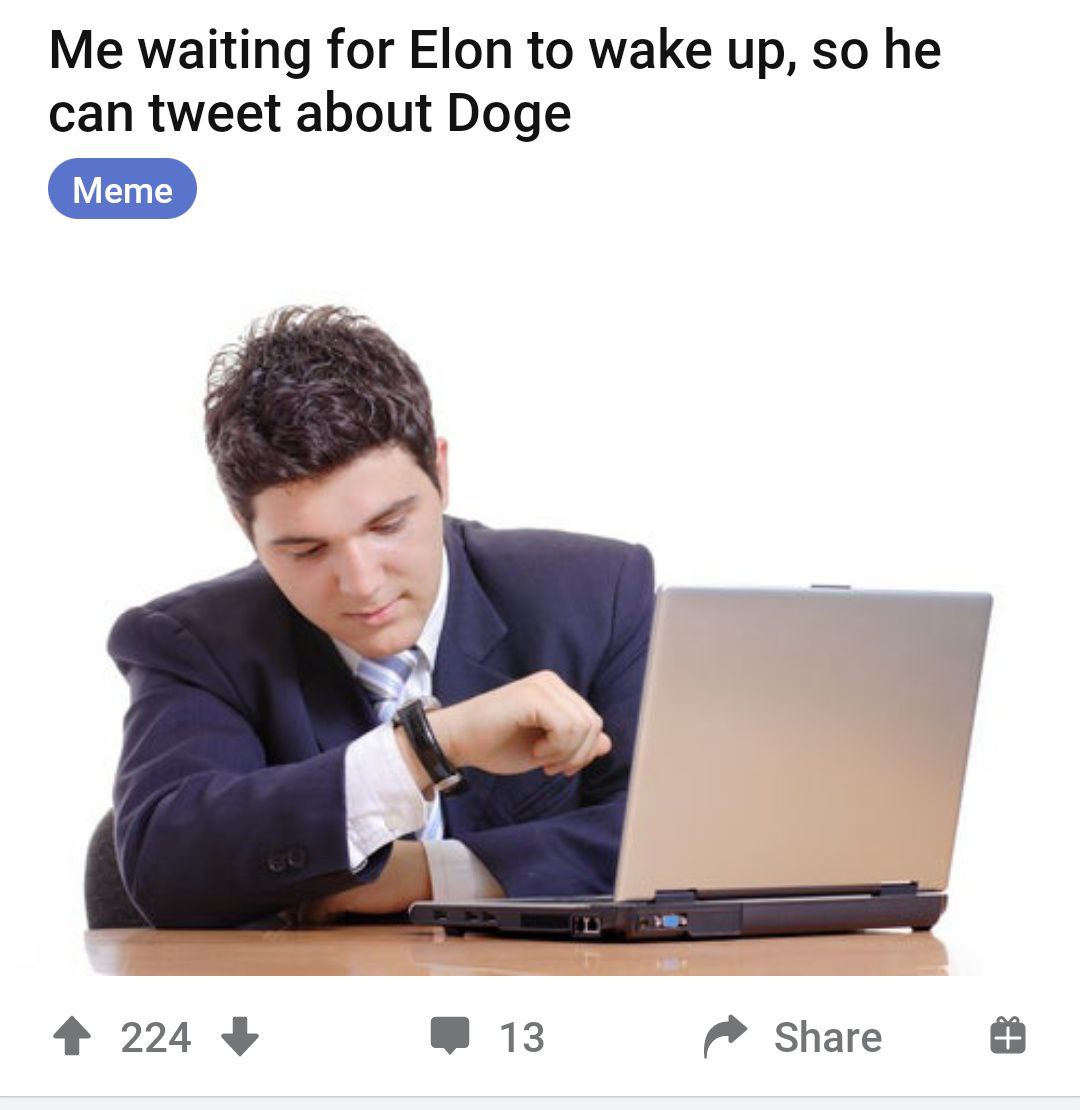
Task: Click the suit jacket sleeve buttons
Action: click(287, 859)
